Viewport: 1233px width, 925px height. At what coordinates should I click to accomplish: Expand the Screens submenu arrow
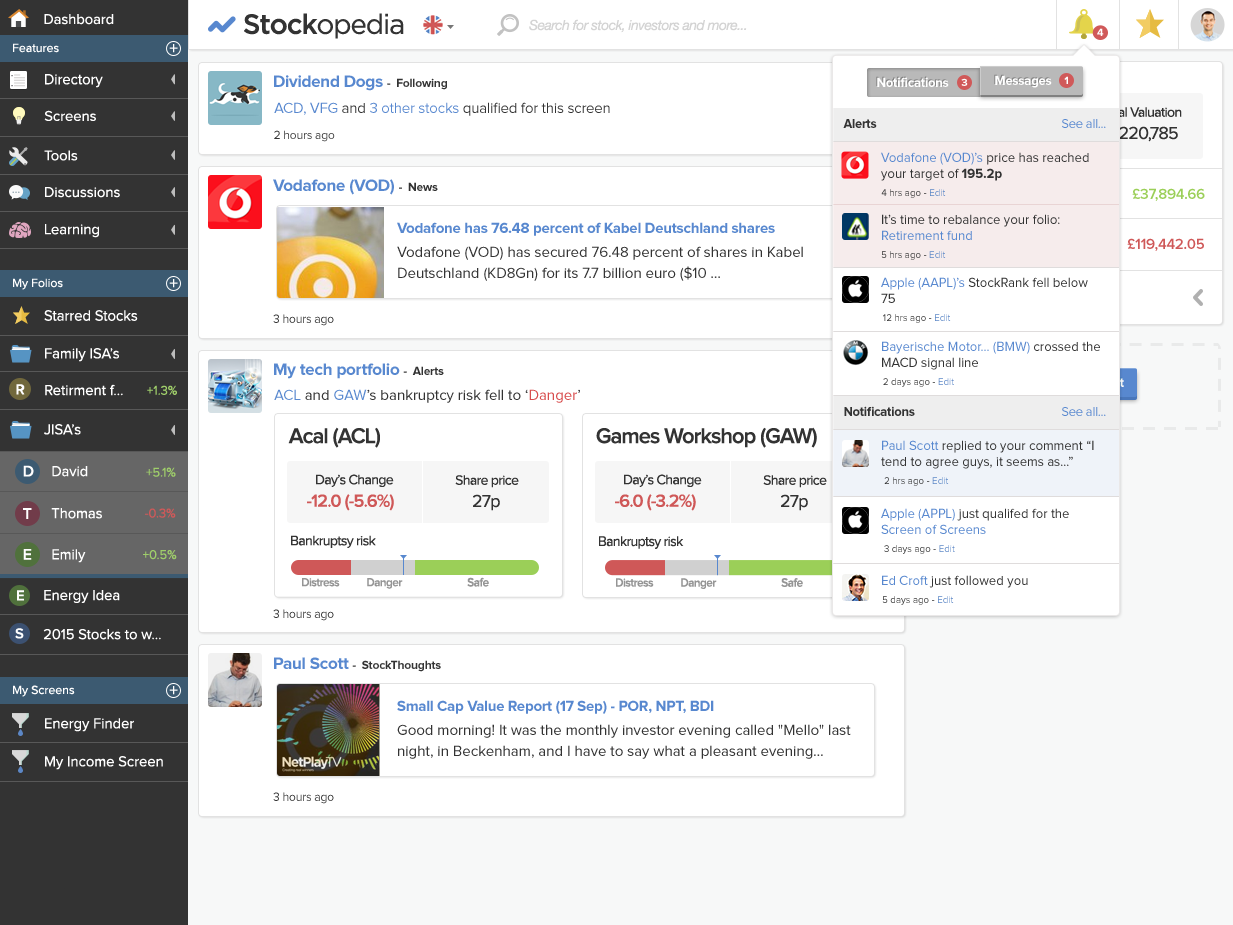pos(173,116)
